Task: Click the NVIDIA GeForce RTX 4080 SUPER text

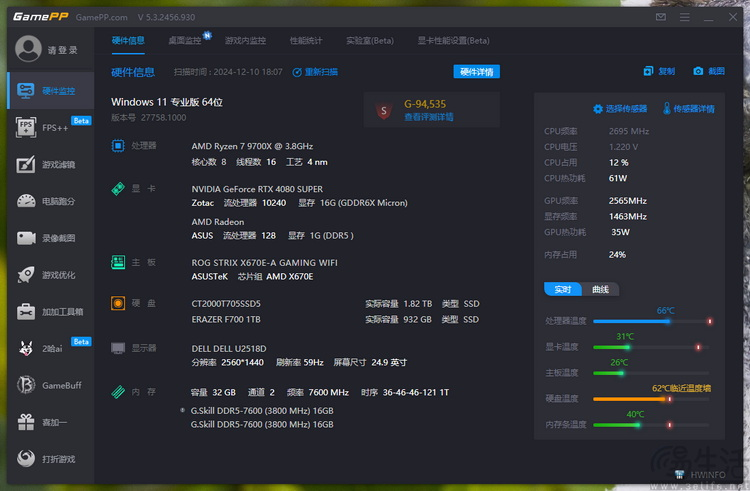Action: coord(257,189)
